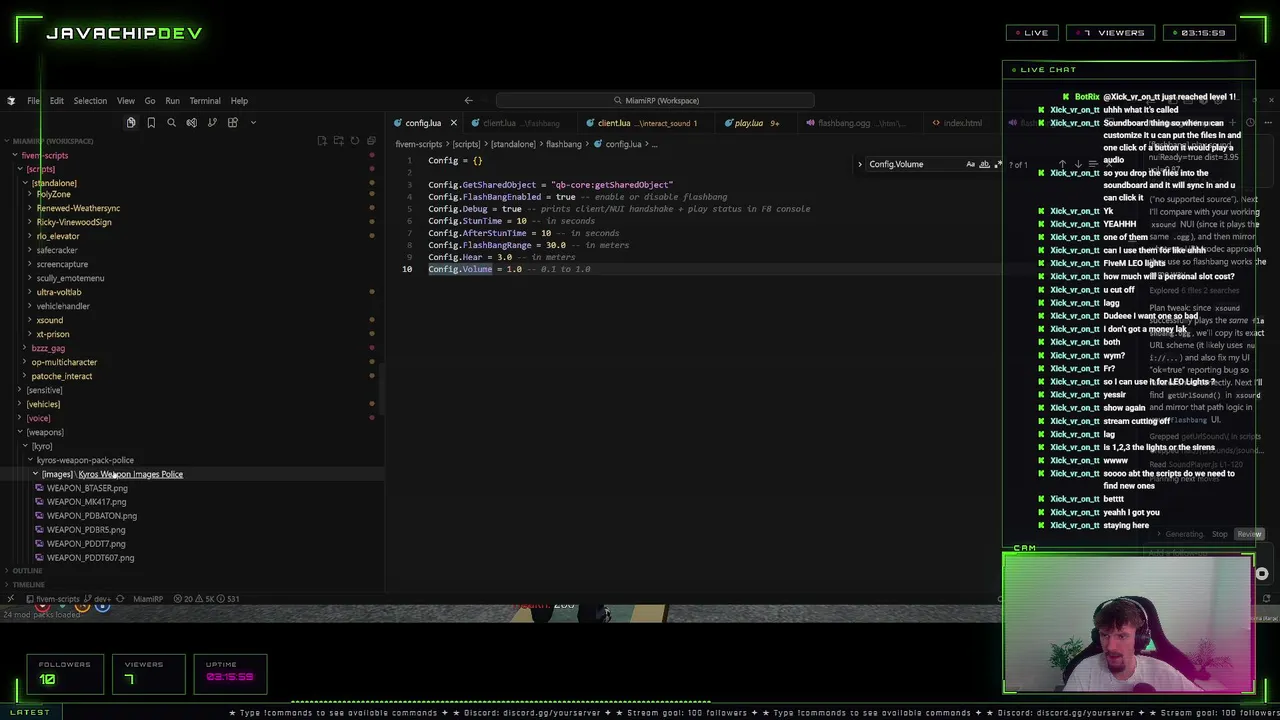Click the New File icon in explorer header
Image resolution: width=1280 pixels, height=720 pixels.
(322, 141)
